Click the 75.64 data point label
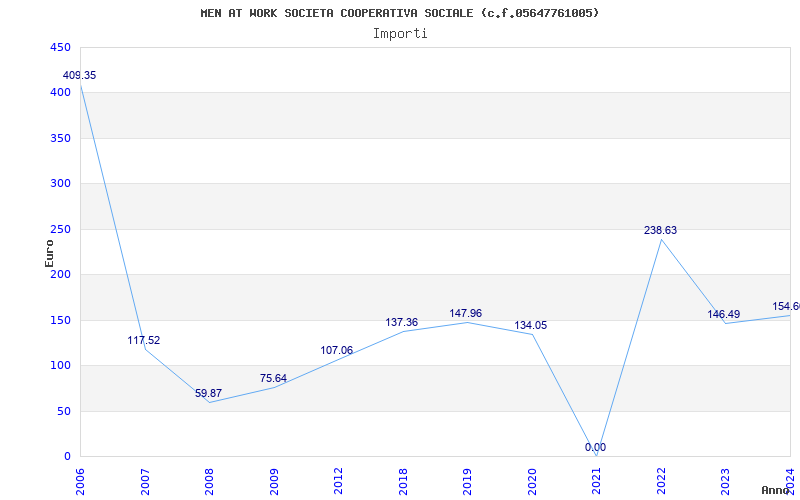 tap(273, 379)
